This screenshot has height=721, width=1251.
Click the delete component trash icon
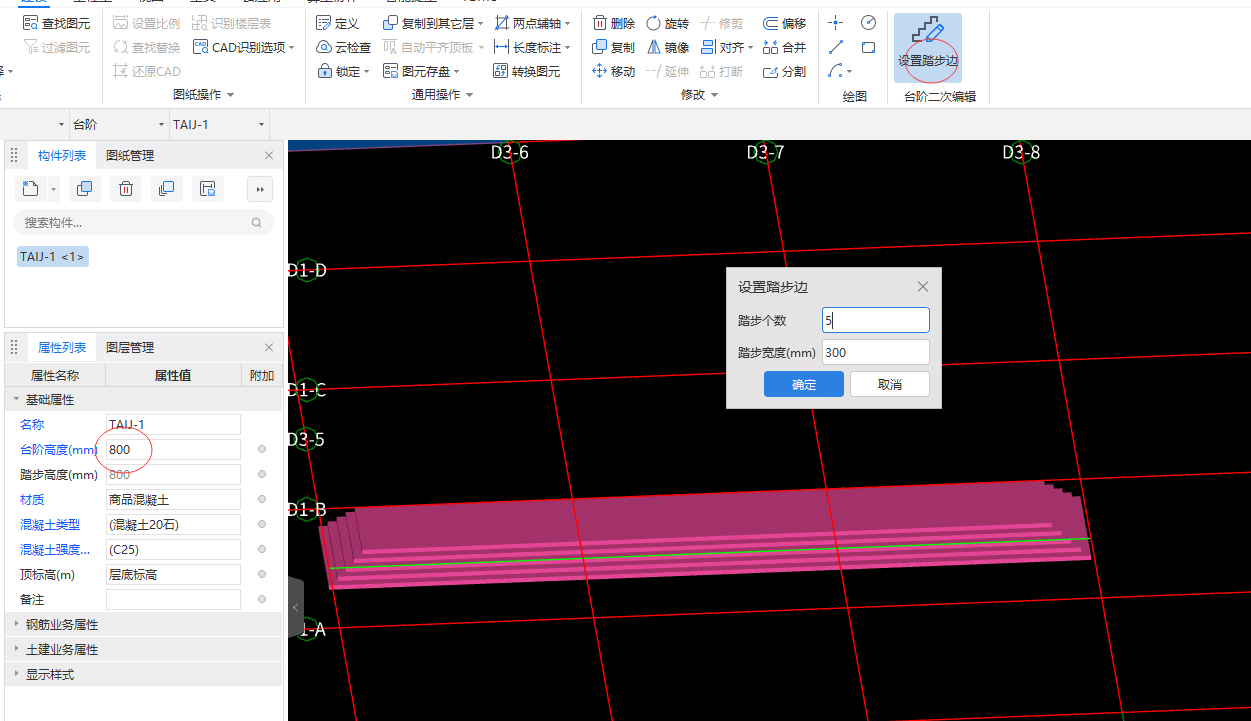[x=125, y=188]
